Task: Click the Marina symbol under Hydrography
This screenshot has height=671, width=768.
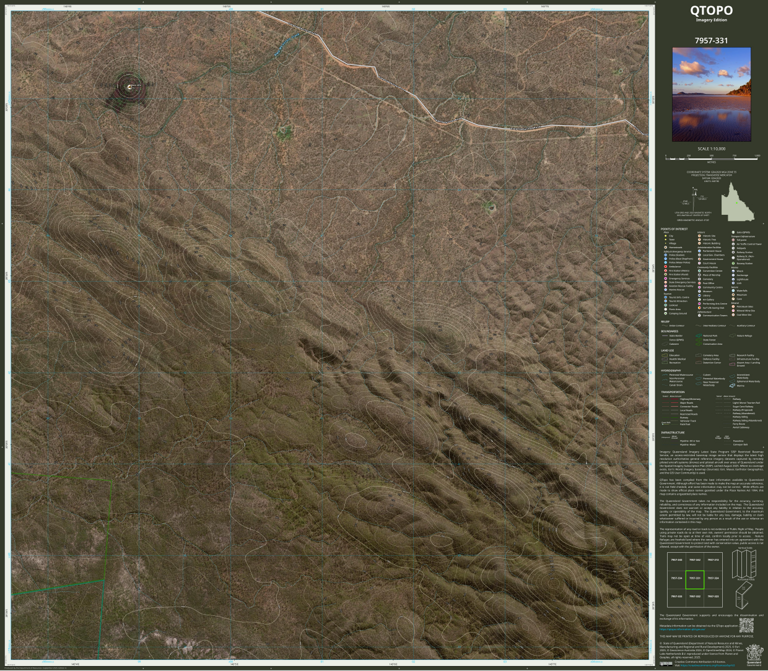Action: click(x=732, y=385)
